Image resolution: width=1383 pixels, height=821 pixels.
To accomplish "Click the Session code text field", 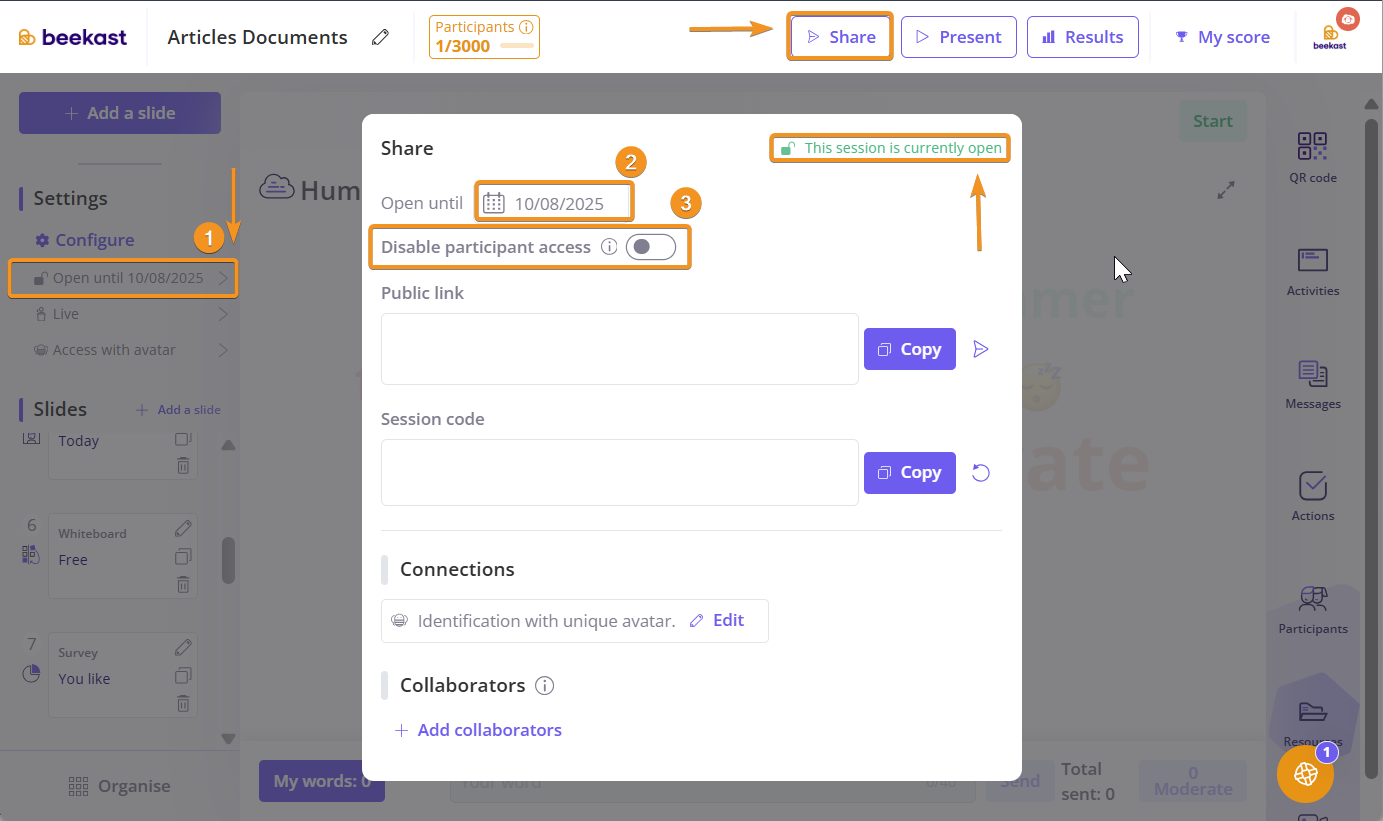I will 619,472.
